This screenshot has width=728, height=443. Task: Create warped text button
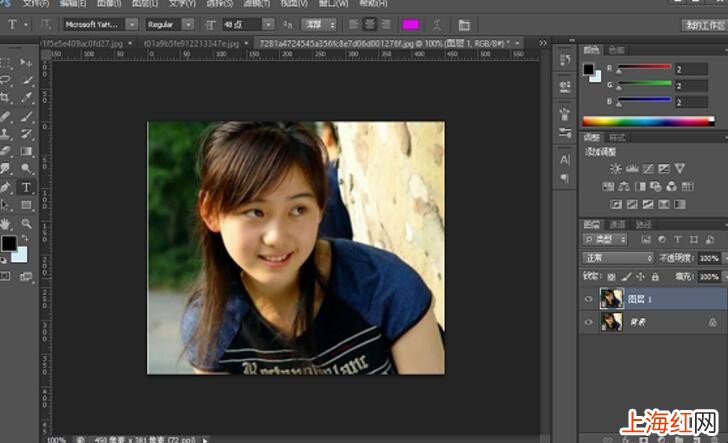click(437, 25)
